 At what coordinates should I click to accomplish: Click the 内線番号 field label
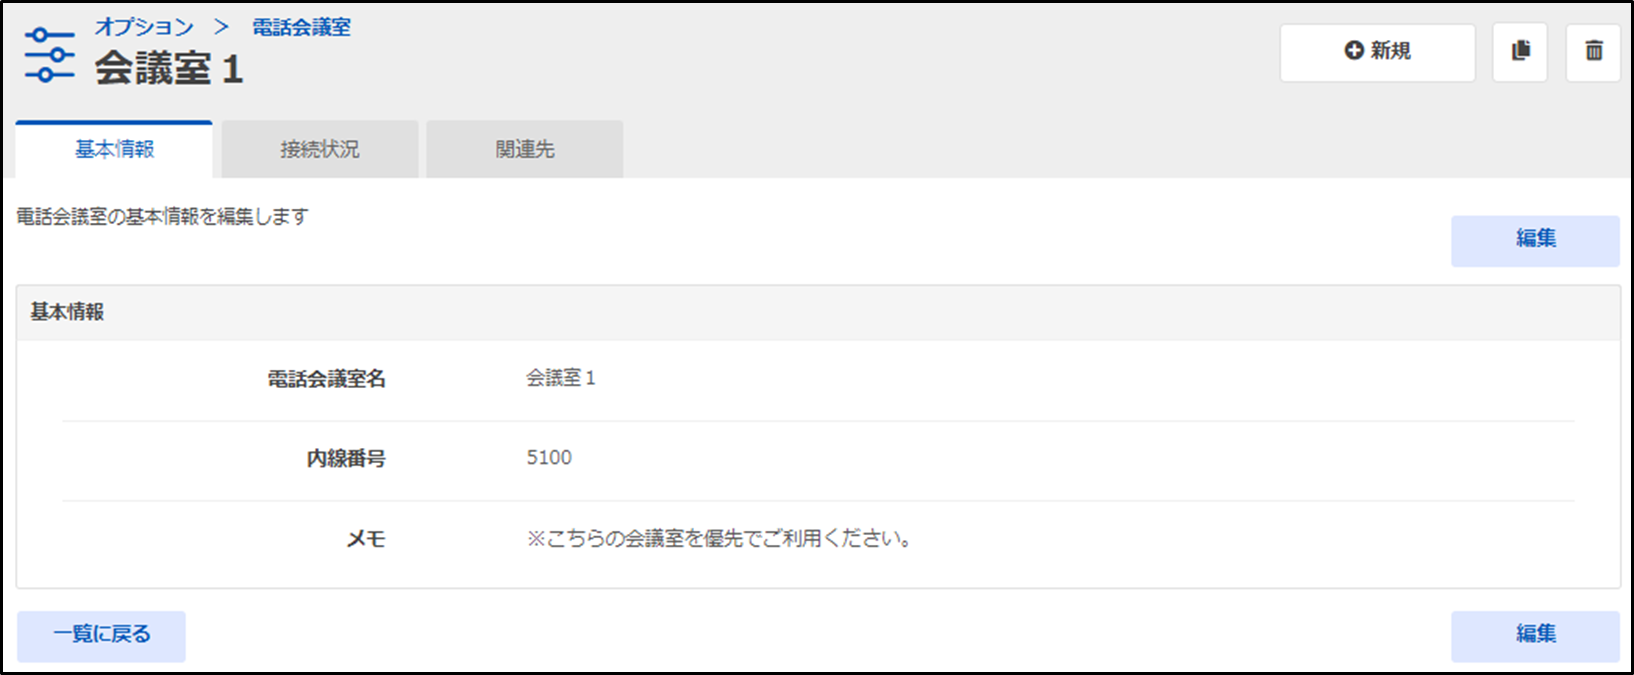tap(346, 459)
